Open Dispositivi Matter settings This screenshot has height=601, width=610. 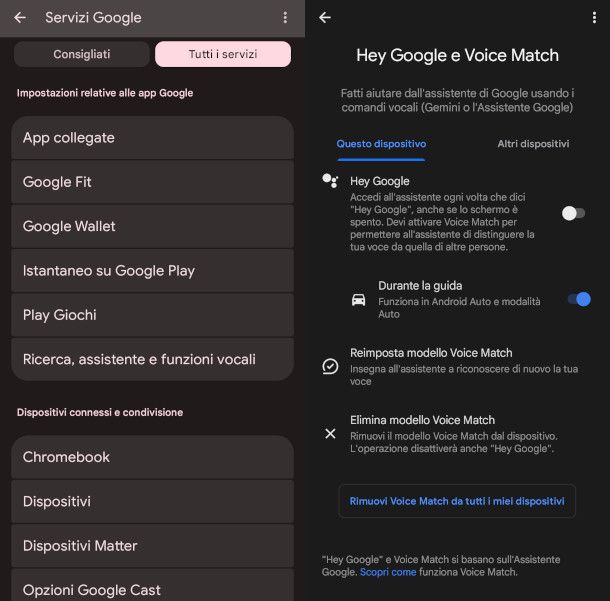click(152, 546)
